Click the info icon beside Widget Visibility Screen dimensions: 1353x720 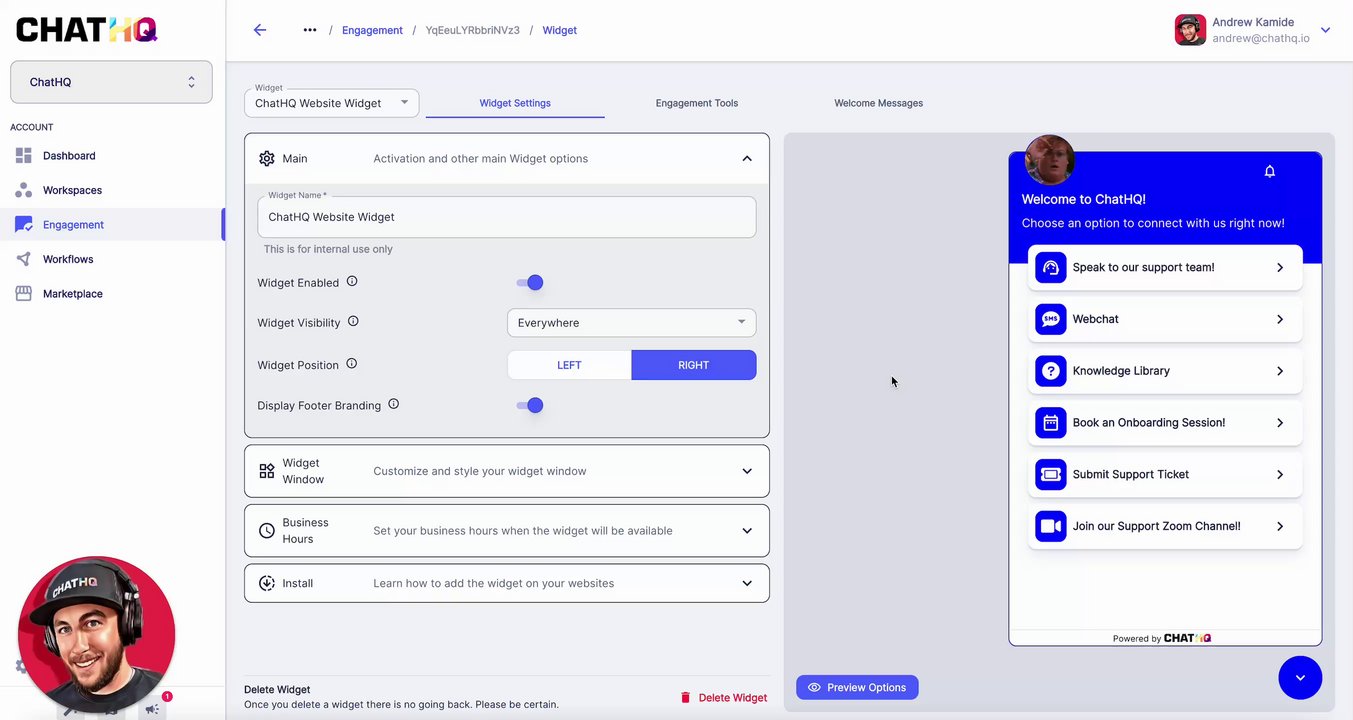(x=353, y=321)
